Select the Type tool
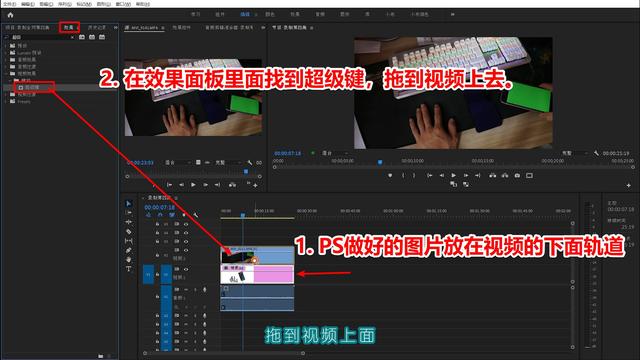The image size is (640, 360). point(129,269)
